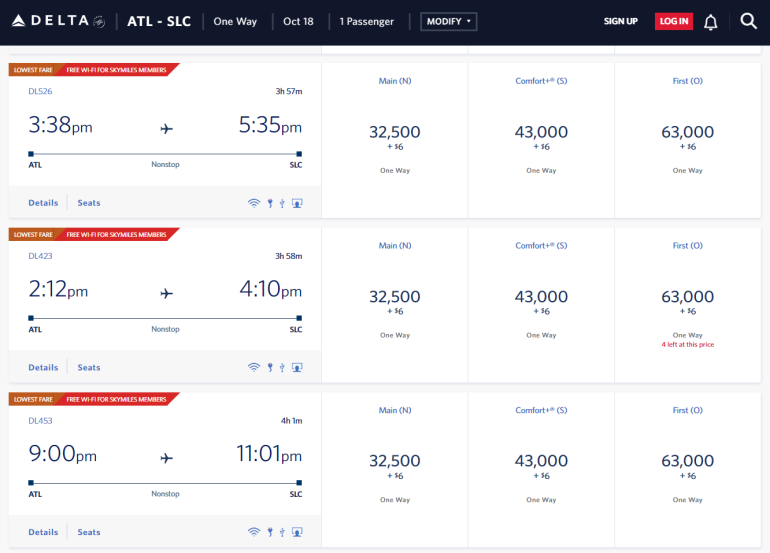Click the Sign Up link
The image size is (770, 553).
620,21
